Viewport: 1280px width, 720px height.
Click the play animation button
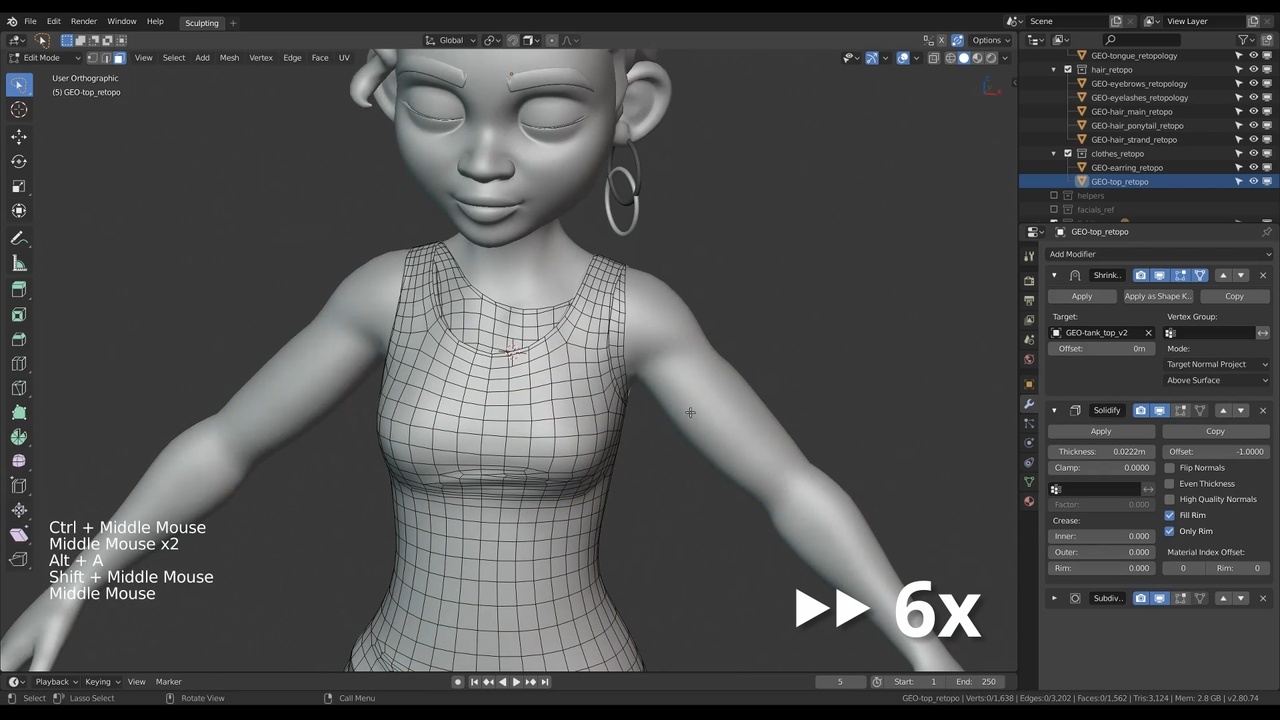point(516,682)
